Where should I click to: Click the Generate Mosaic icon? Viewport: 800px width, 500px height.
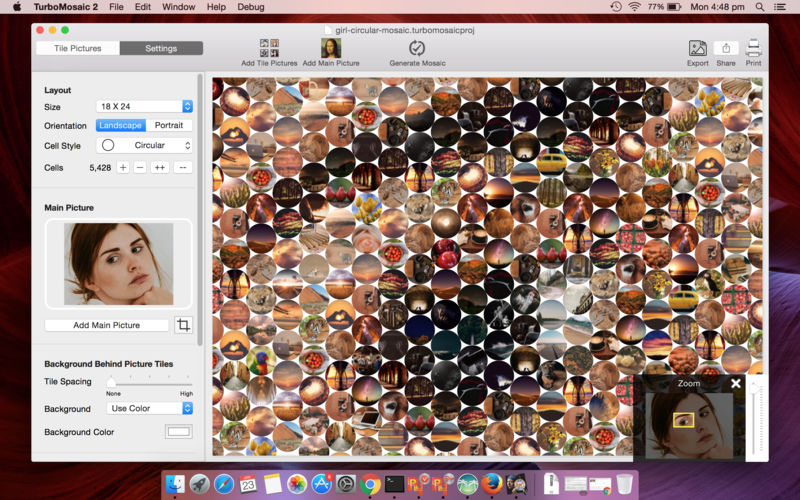pos(417,48)
